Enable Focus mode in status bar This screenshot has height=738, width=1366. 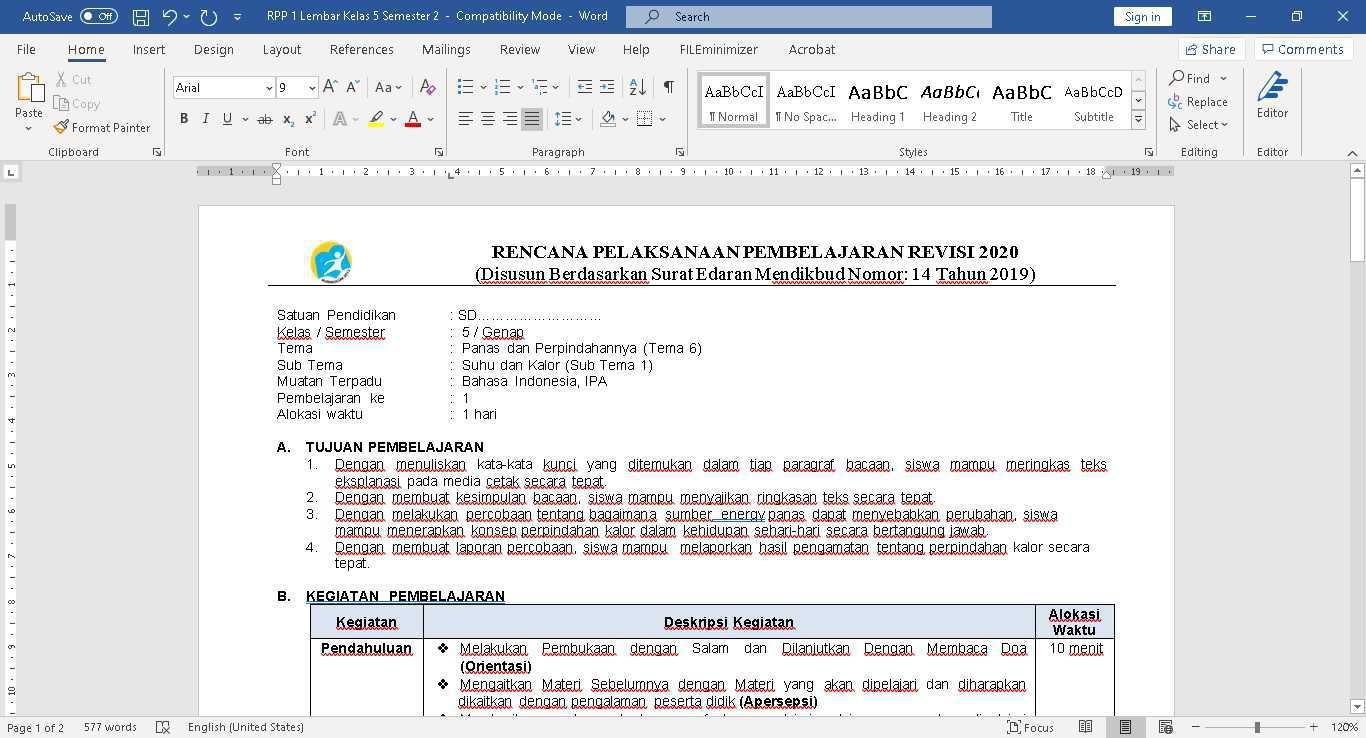1028,727
